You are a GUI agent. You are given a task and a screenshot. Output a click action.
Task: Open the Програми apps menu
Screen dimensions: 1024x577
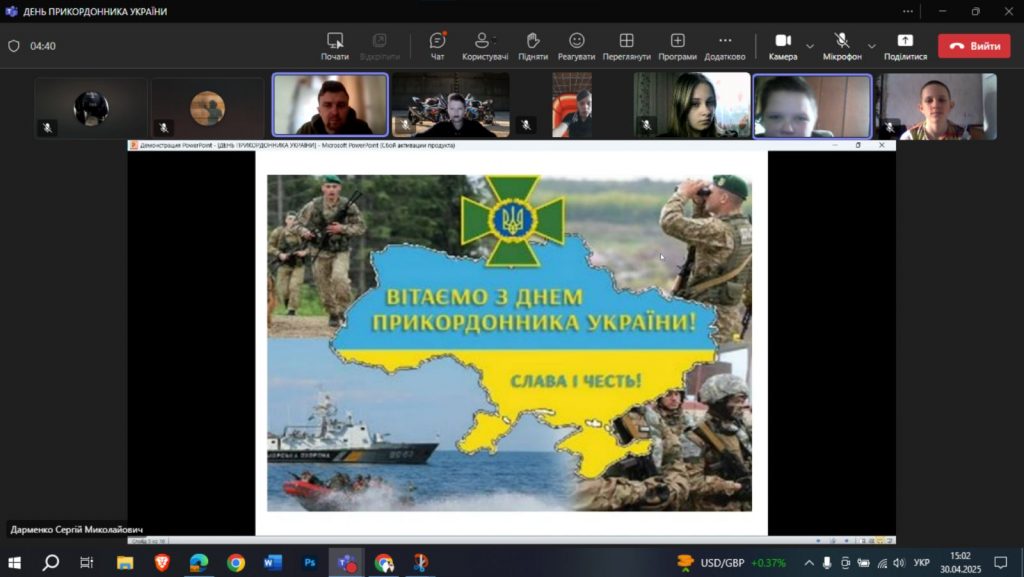(677, 46)
